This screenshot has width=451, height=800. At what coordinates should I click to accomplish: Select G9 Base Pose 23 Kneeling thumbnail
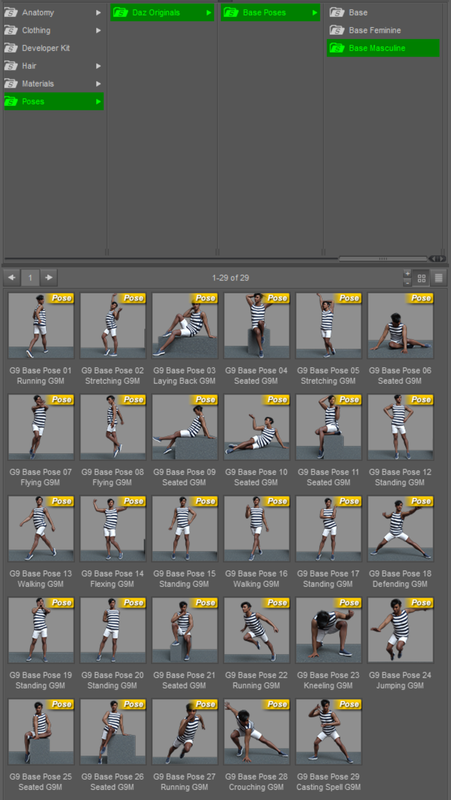tap(329, 630)
